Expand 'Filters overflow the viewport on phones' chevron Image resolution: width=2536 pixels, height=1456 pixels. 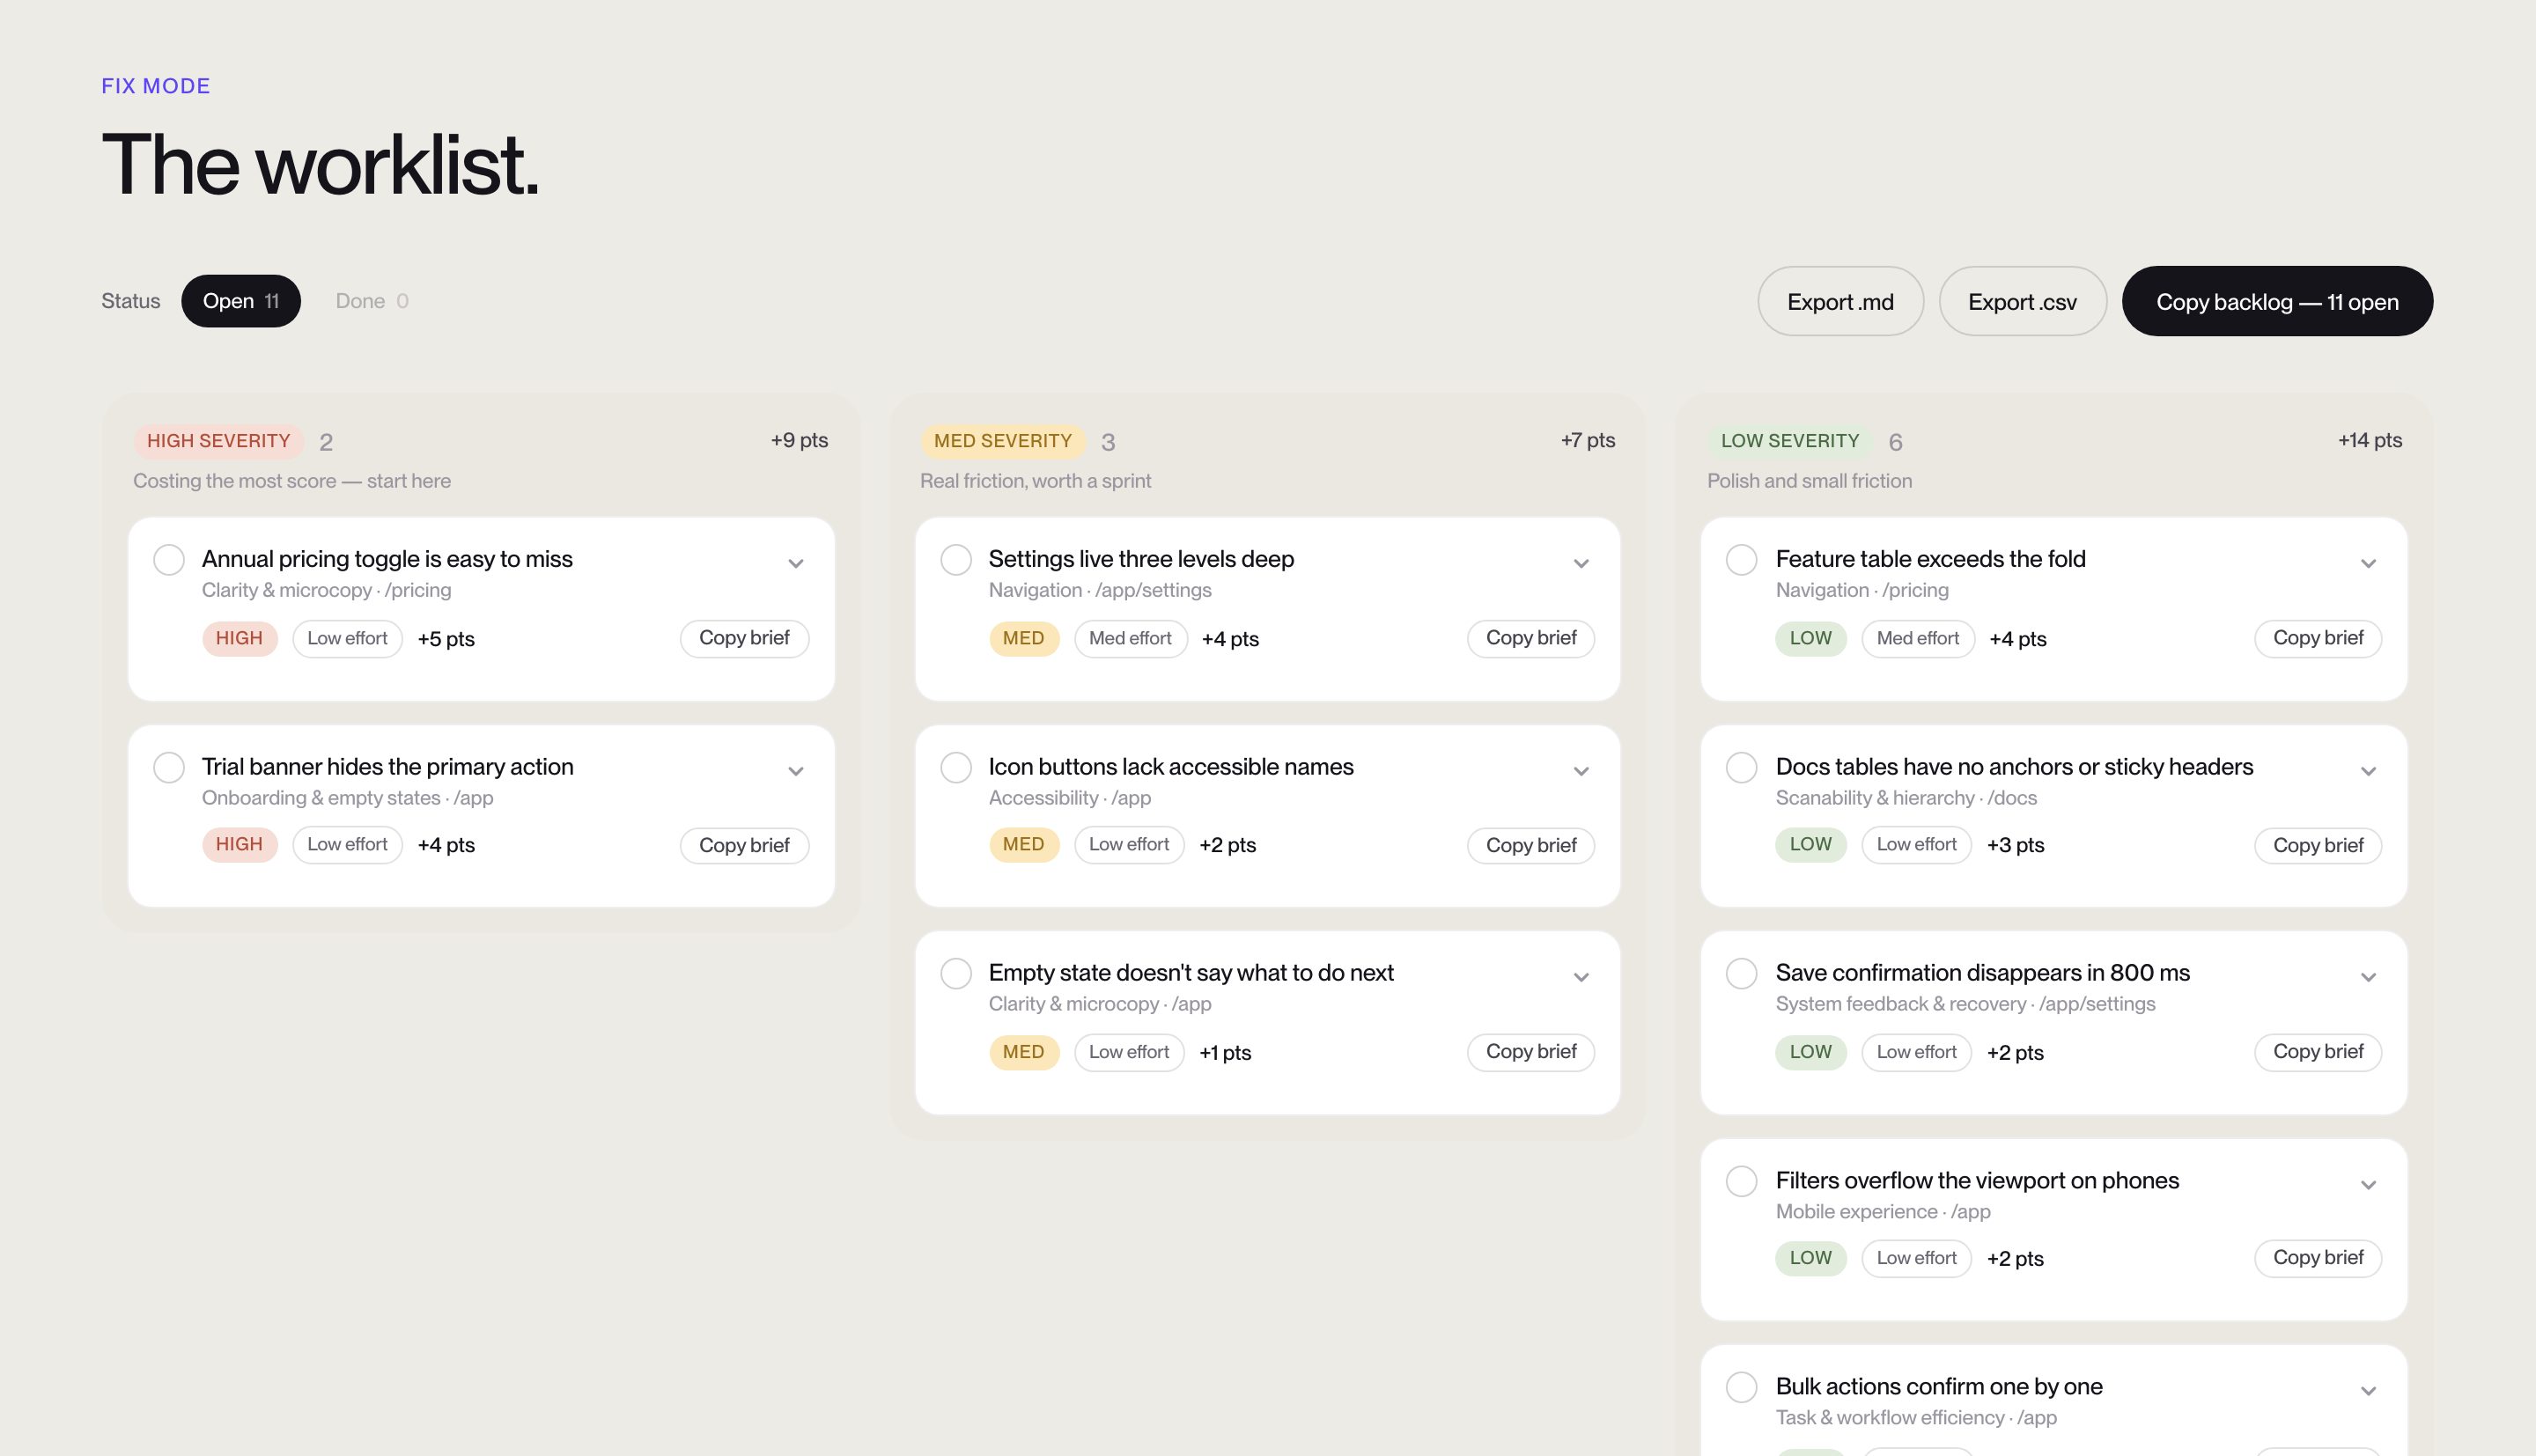tap(2368, 1186)
